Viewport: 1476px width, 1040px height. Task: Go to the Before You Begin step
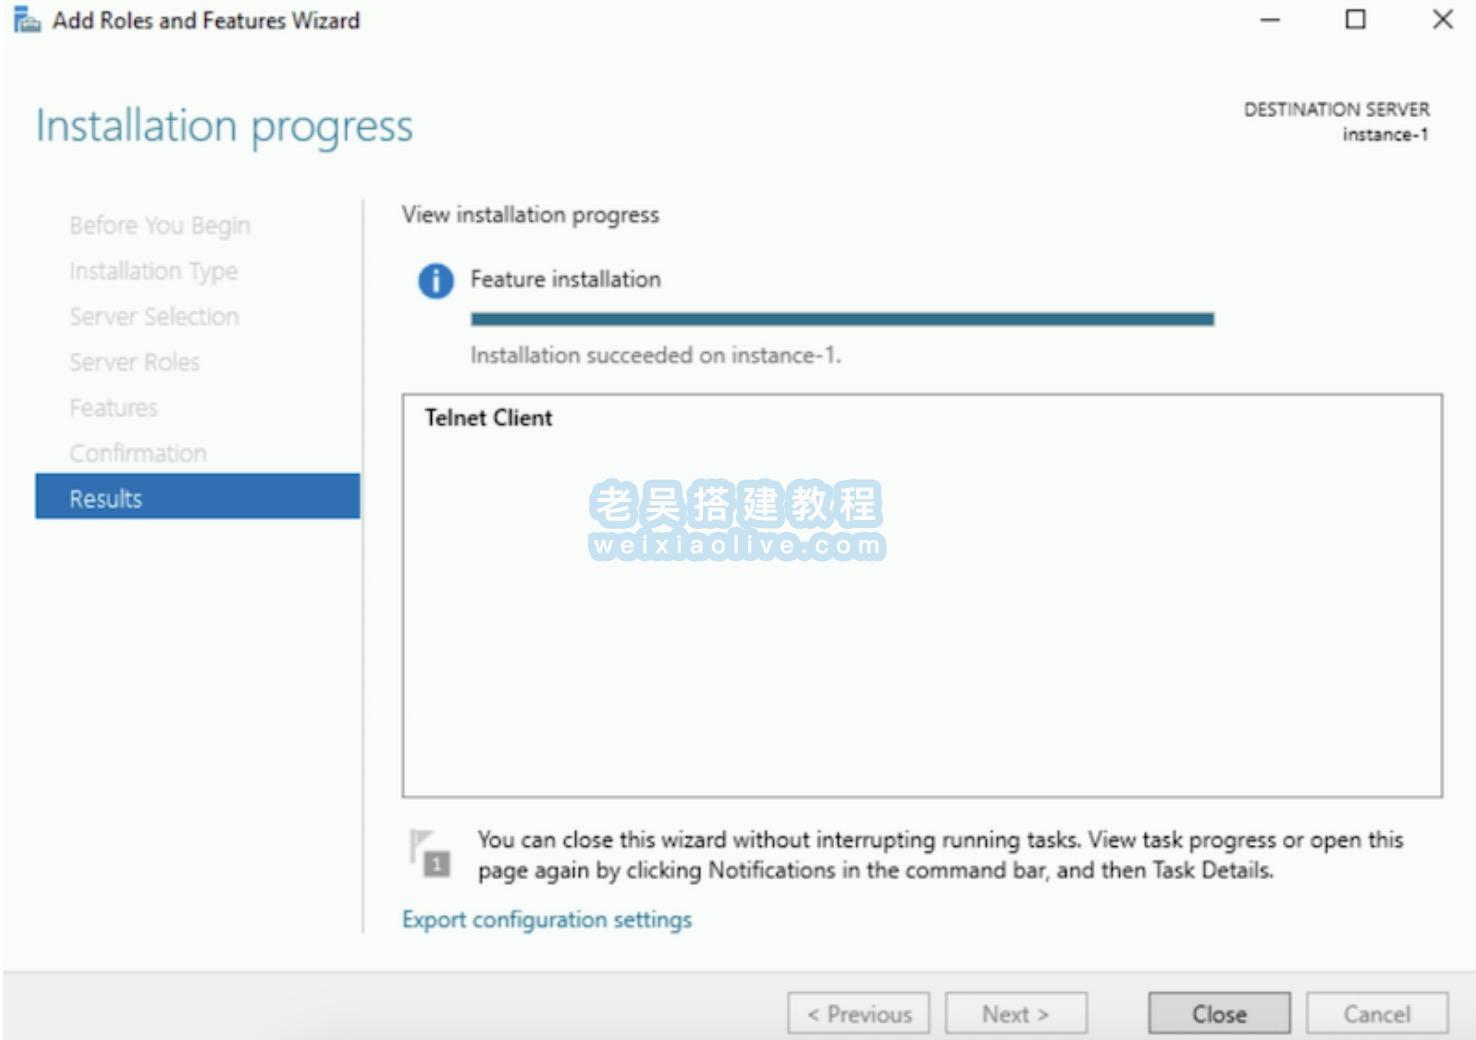[x=159, y=226]
